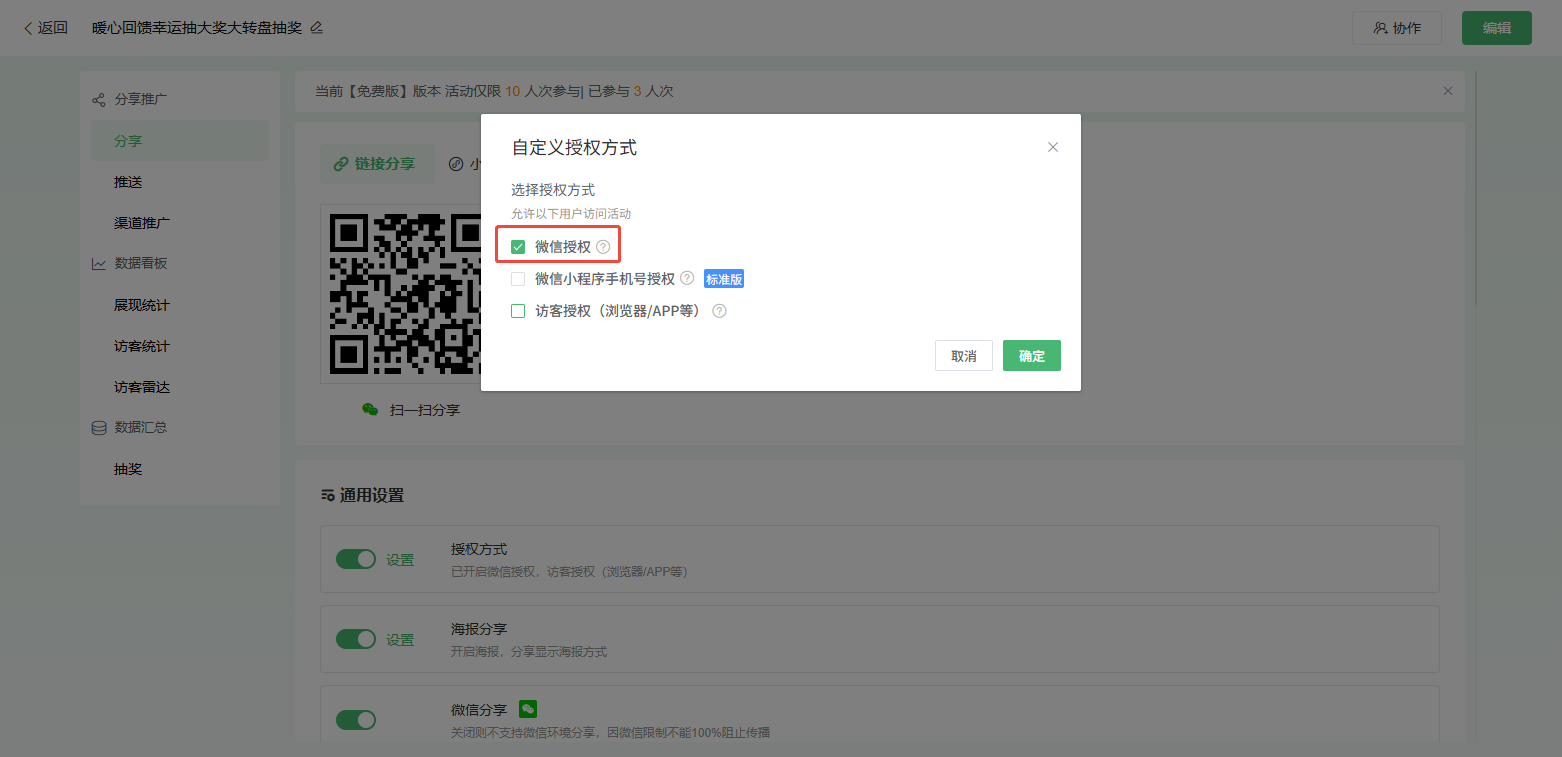Screen dimensions: 1562x757
Task: Toggle the 微信分享 switch
Action: point(356,720)
